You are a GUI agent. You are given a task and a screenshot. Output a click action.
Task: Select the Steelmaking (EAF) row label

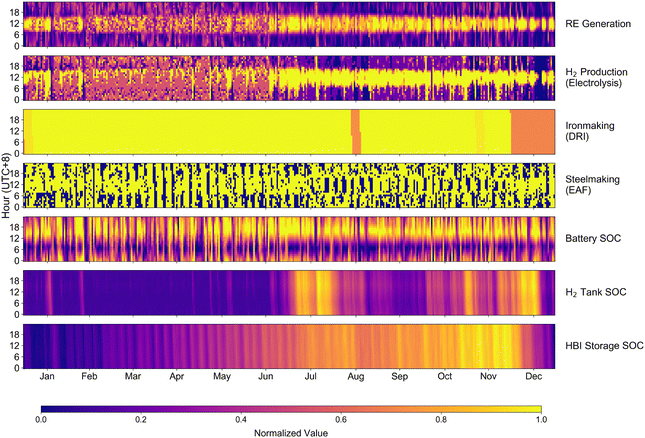click(592, 184)
